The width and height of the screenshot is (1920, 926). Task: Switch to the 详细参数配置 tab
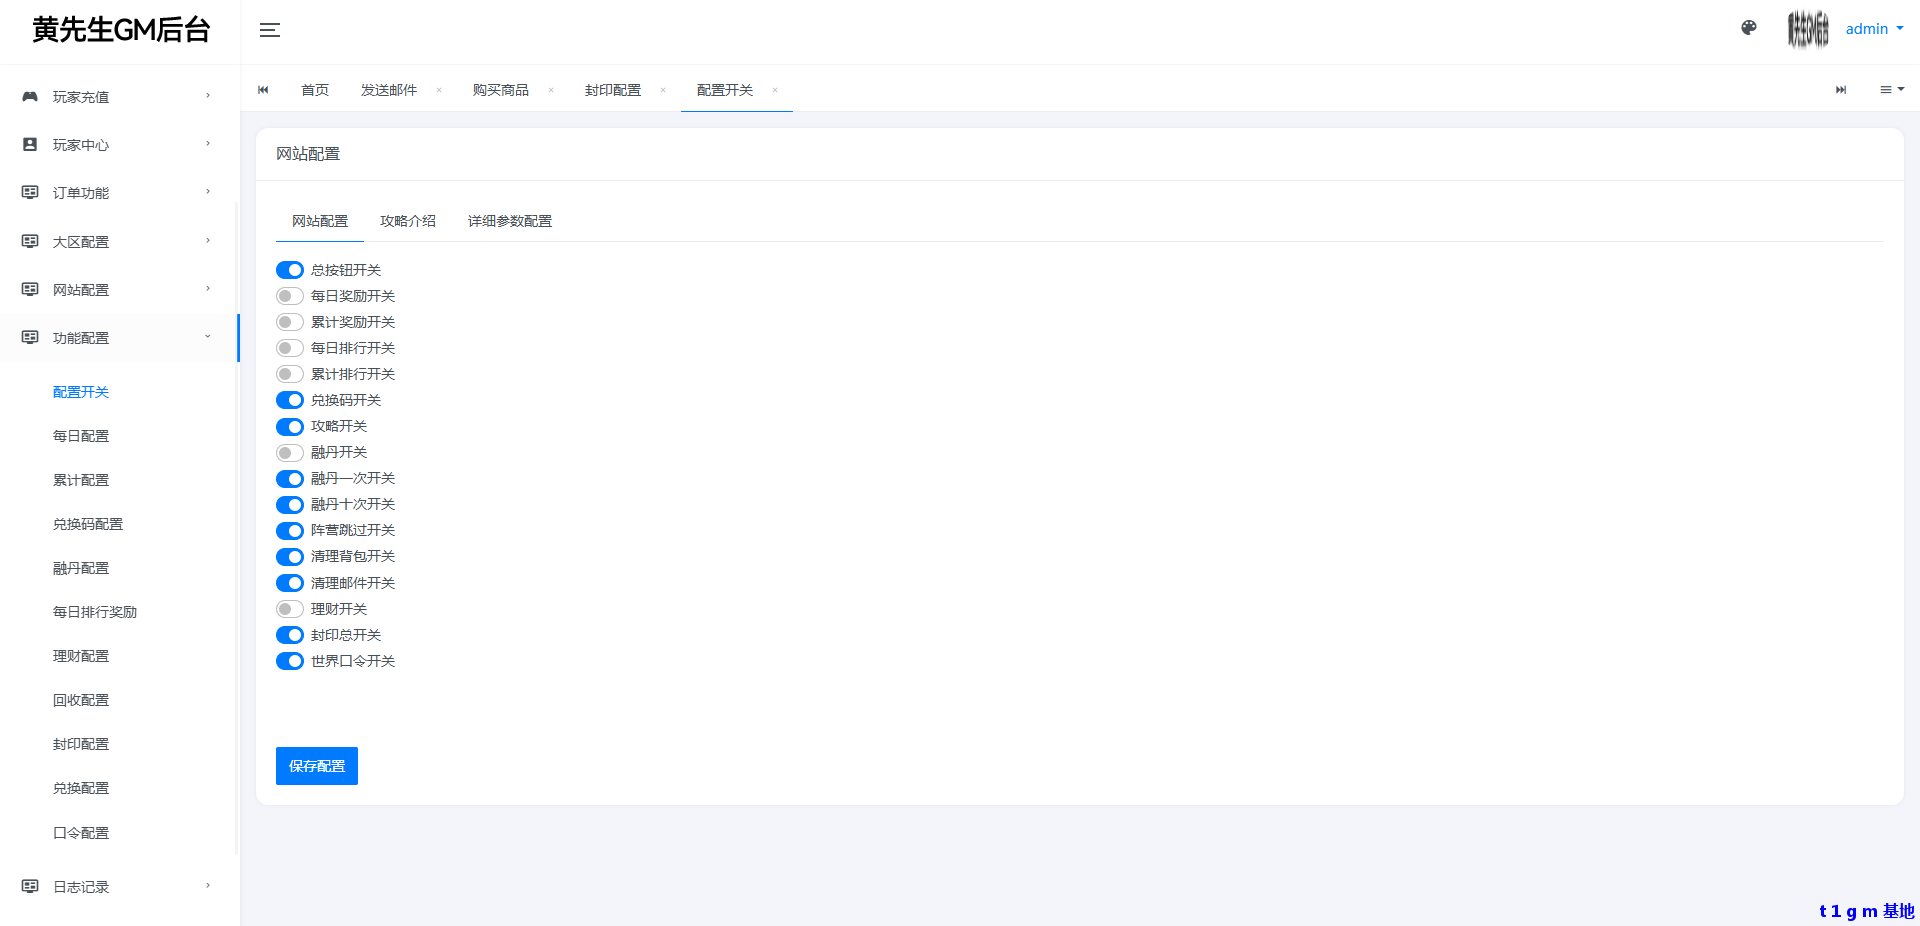[510, 221]
